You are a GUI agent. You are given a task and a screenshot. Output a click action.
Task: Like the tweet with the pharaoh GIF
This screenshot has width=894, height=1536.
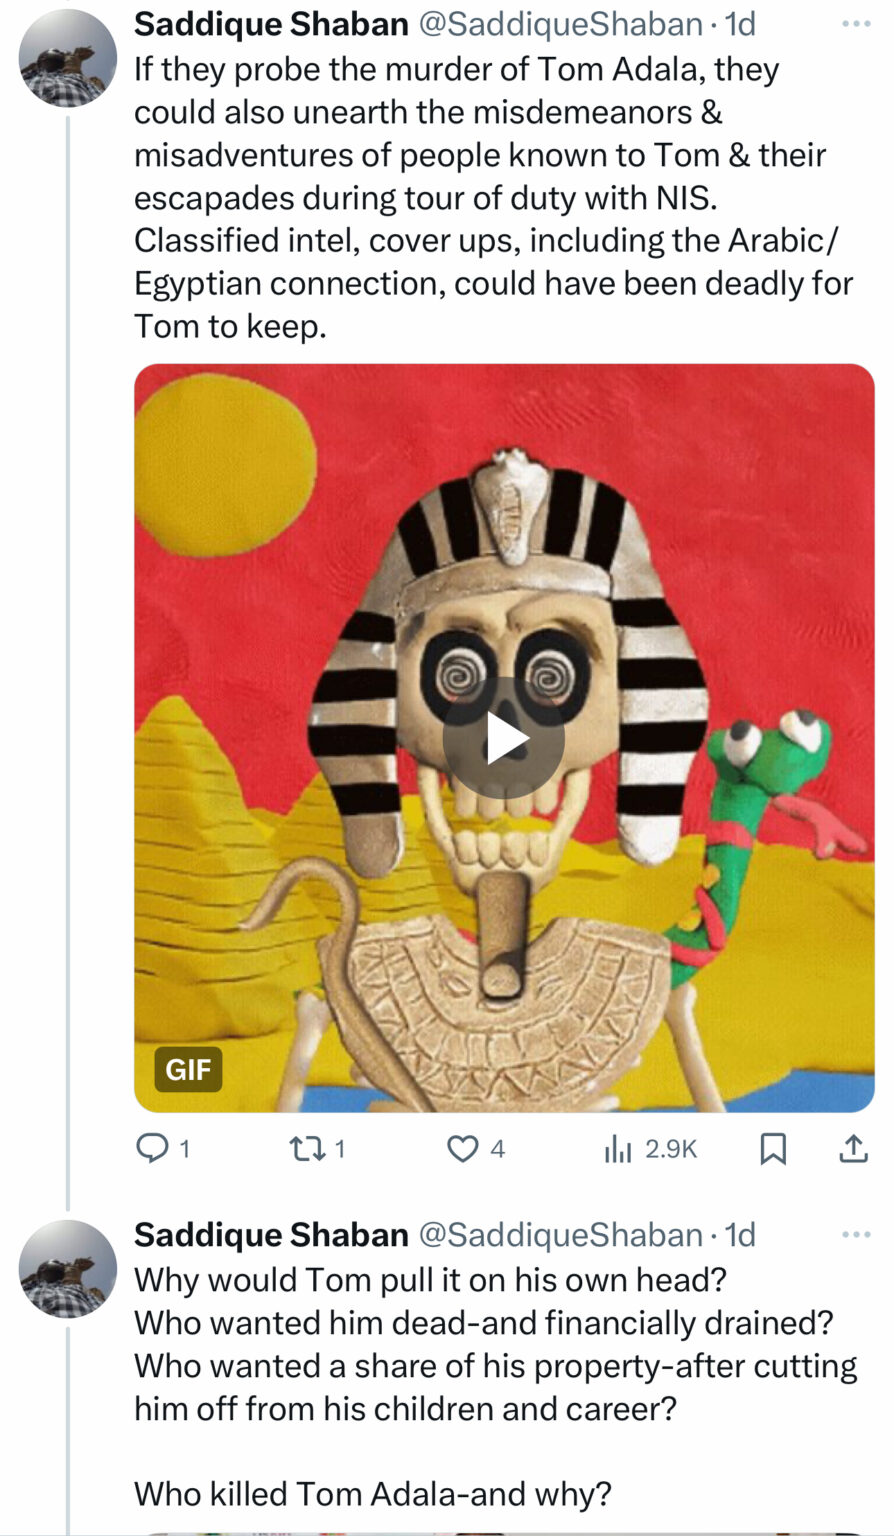pyautogui.click(x=462, y=1149)
